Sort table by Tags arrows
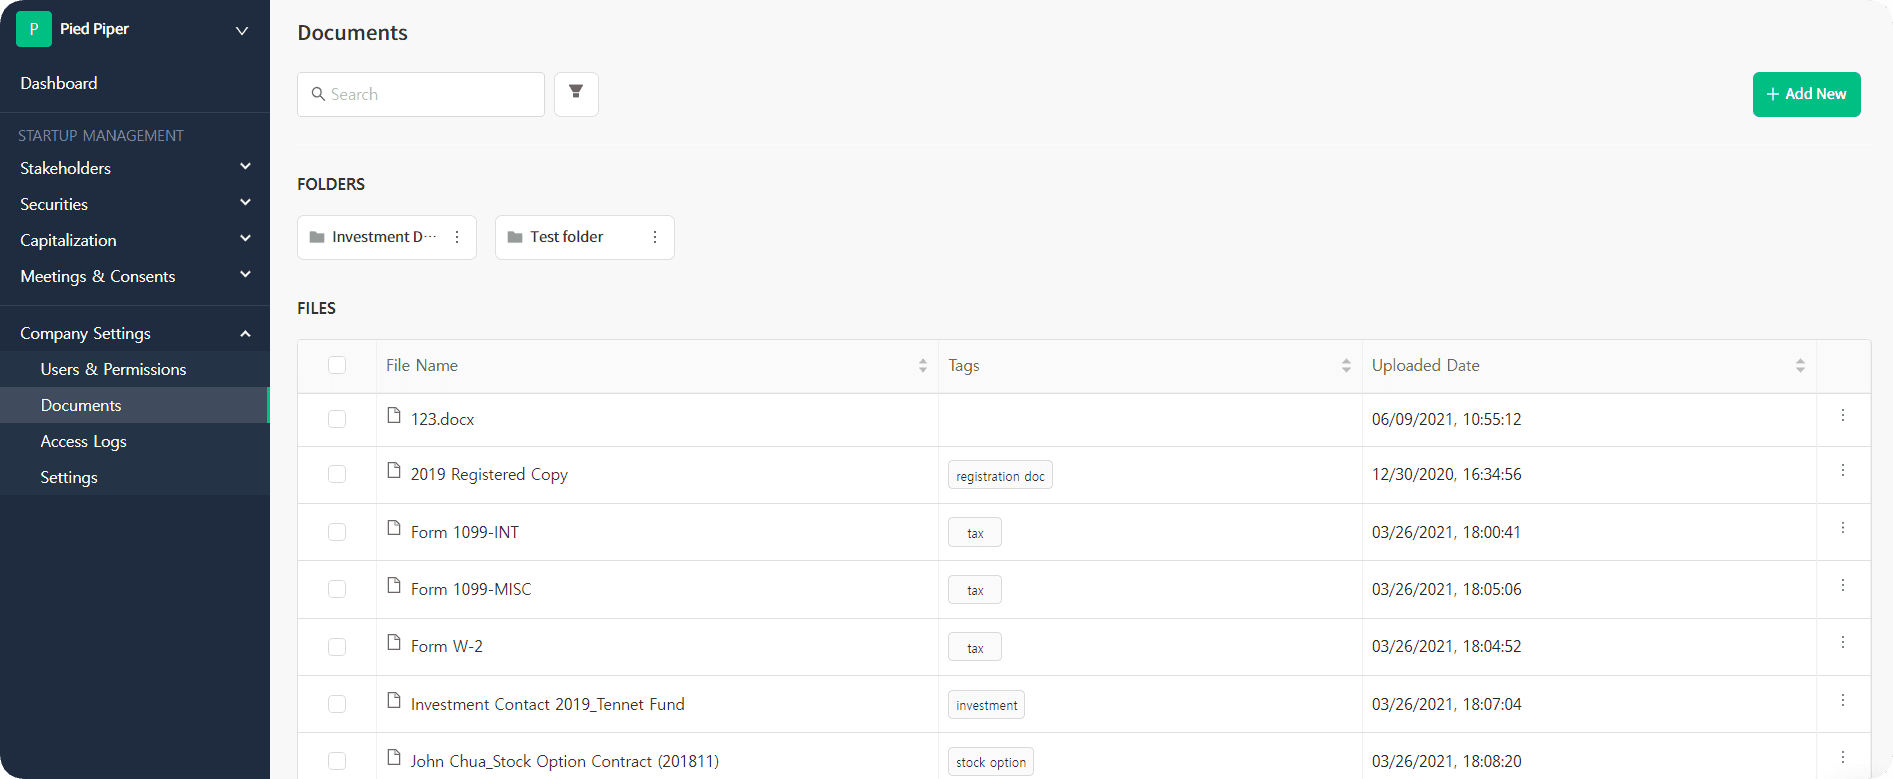The width and height of the screenshot is (1893, 779). pos(1346,366)
